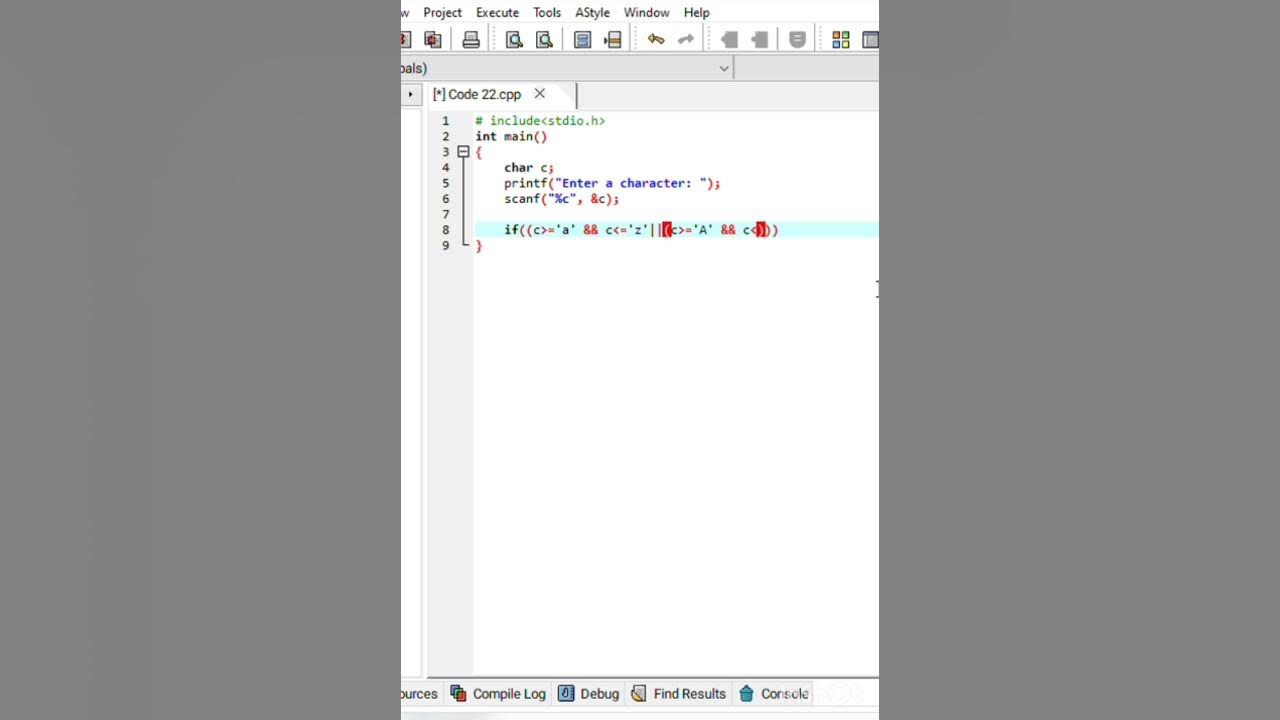
Task: Expand the globals scope dropdown
Action: 724,68
